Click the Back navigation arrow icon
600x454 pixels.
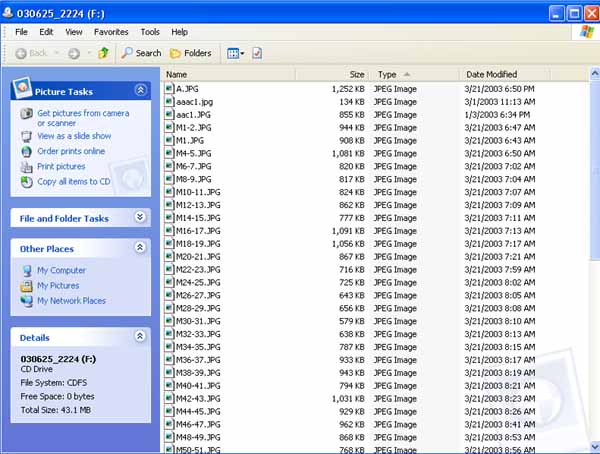point(21,53)
